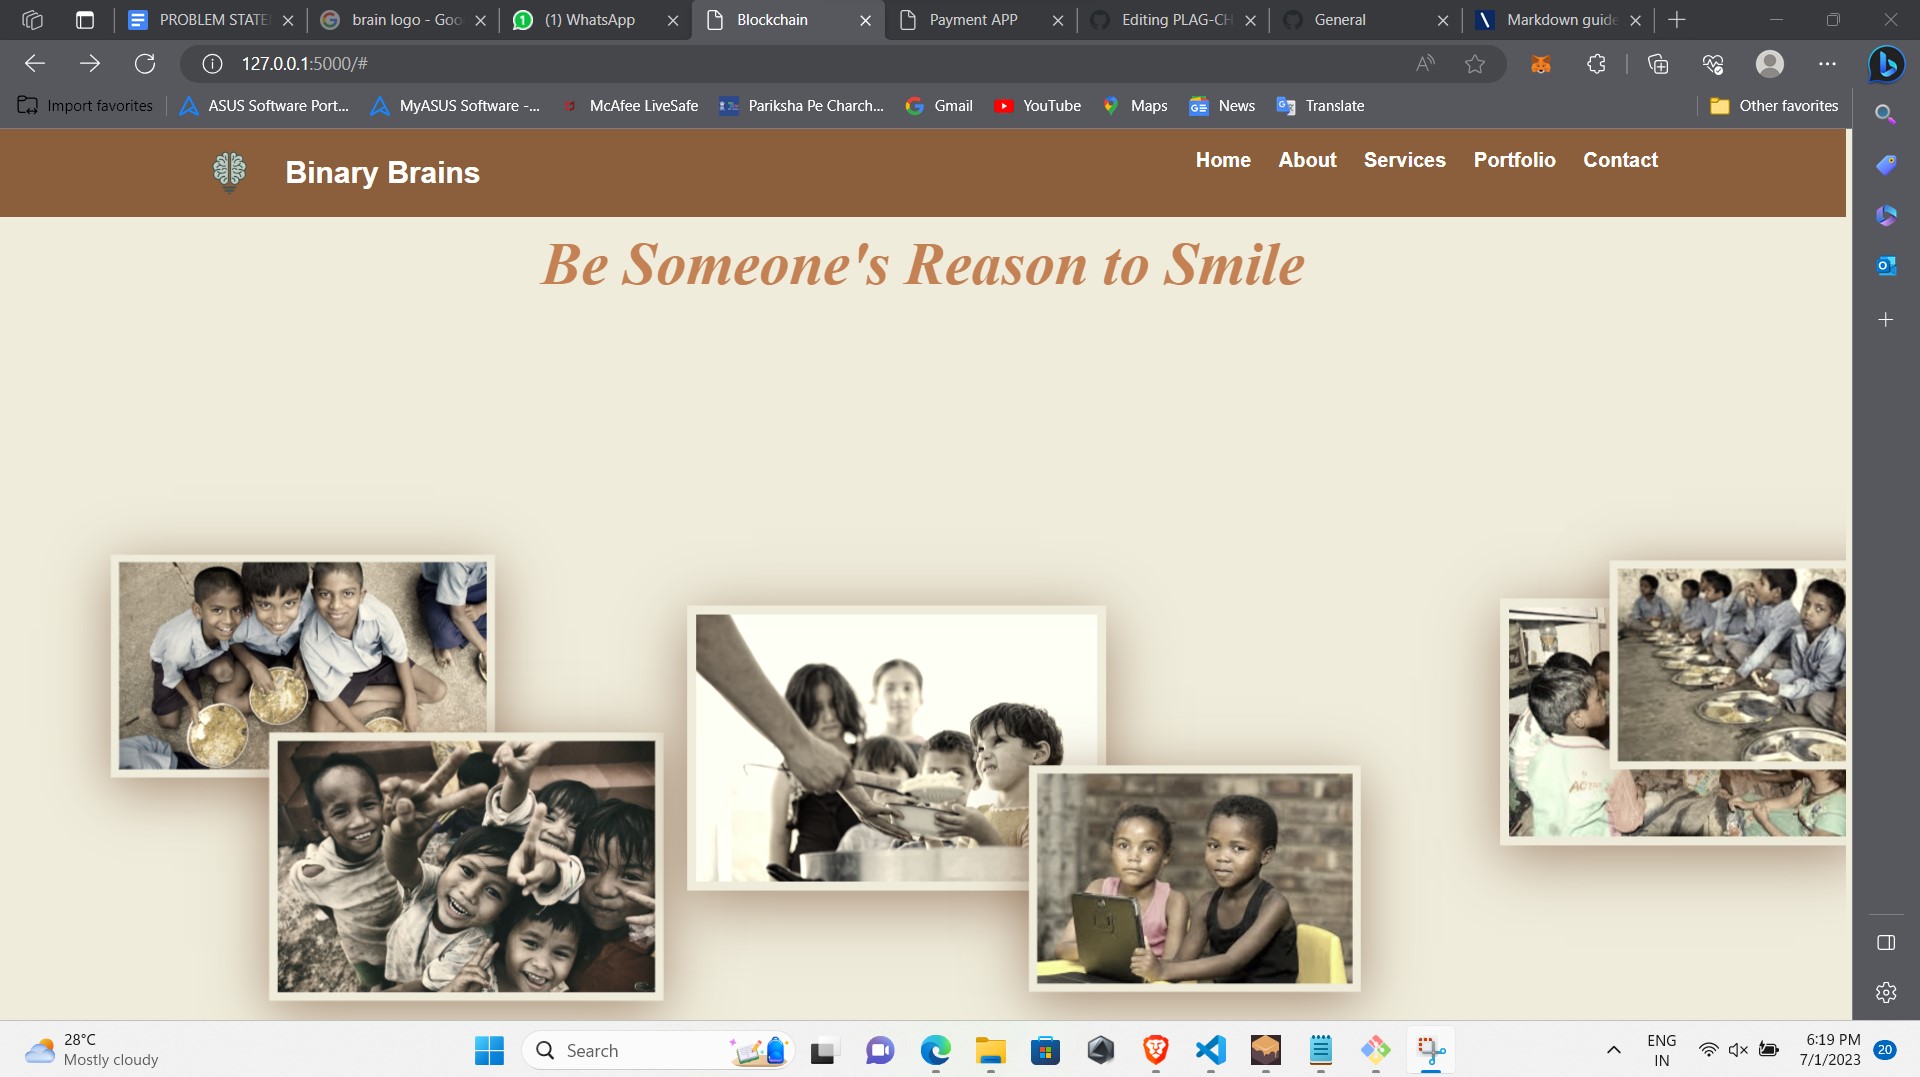This screenshot has width=1920, height=1077.
Task: Unmute the system volume in tray
Action: [1737, 1050]
